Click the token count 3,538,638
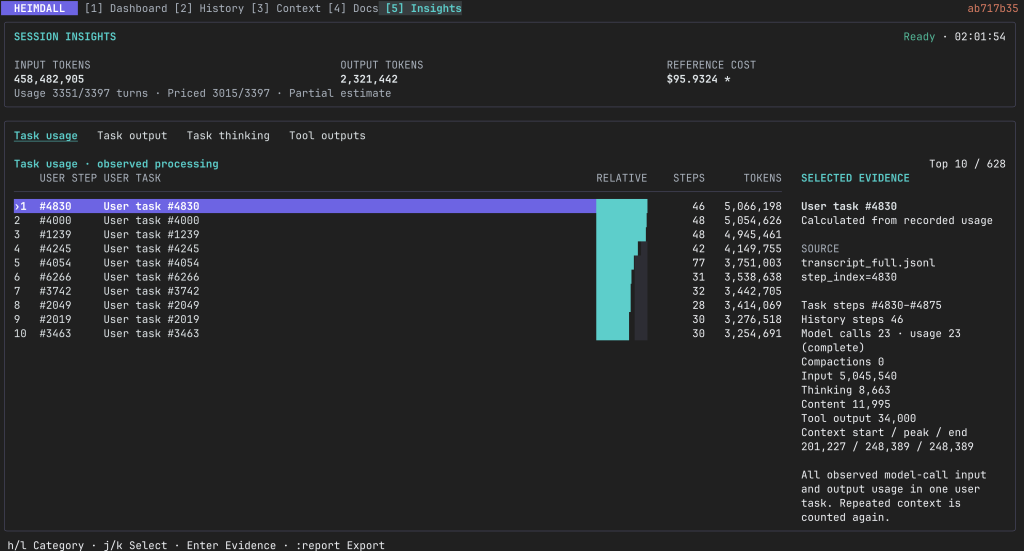Viewport: 1024px width, 551px height. coord(752,277)
